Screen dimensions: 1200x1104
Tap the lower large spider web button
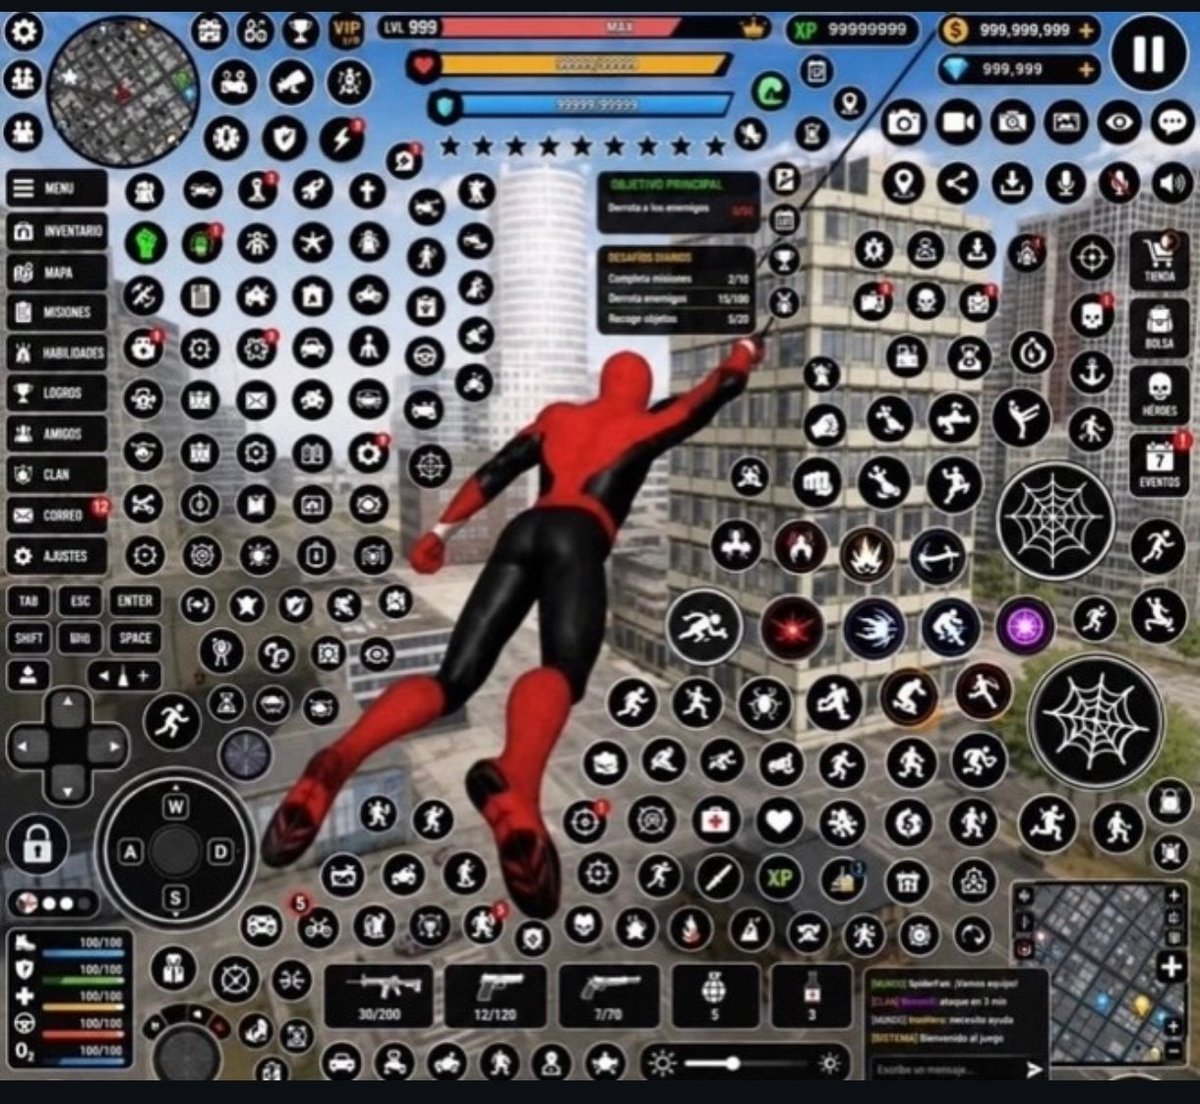point(1095,720)
